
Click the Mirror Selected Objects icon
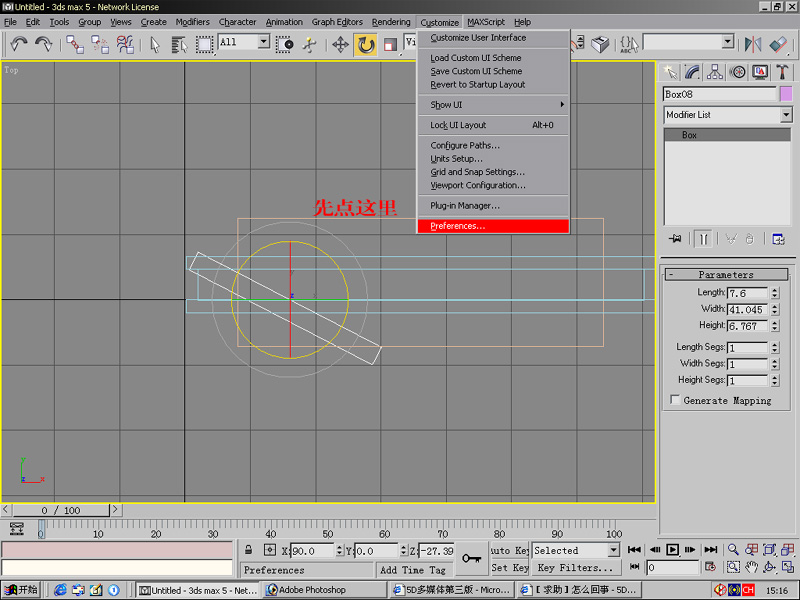click(x=753, y=44)
